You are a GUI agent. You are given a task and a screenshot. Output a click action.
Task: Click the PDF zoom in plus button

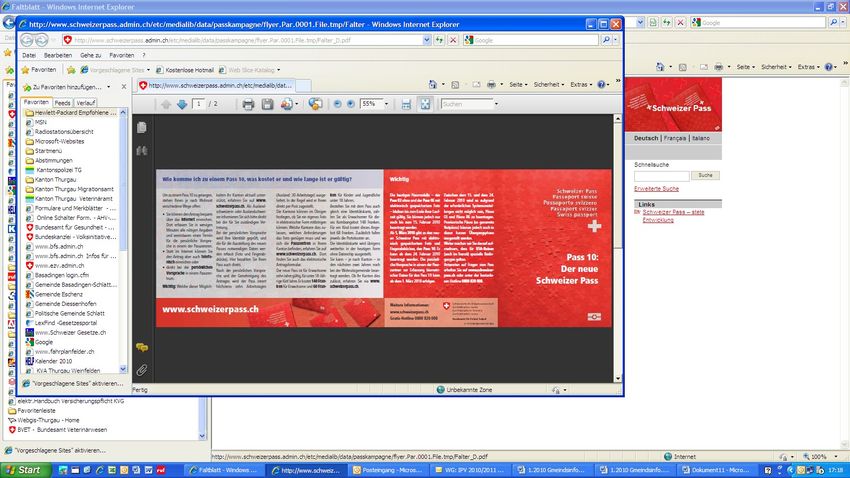[x=350, y=104]
